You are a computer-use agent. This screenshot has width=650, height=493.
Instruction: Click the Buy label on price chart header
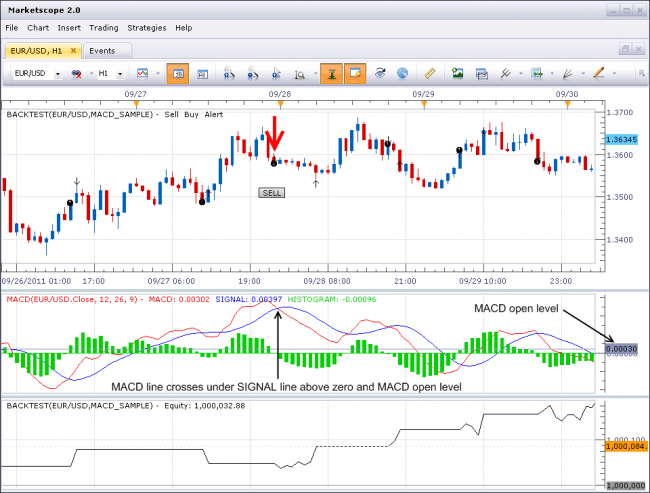point(191,114)
